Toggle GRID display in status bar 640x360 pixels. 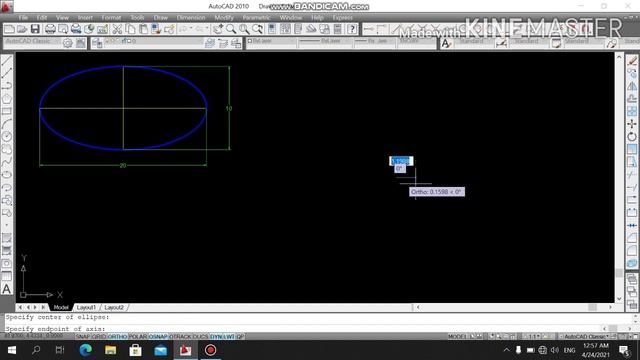[x=99, y=337]
